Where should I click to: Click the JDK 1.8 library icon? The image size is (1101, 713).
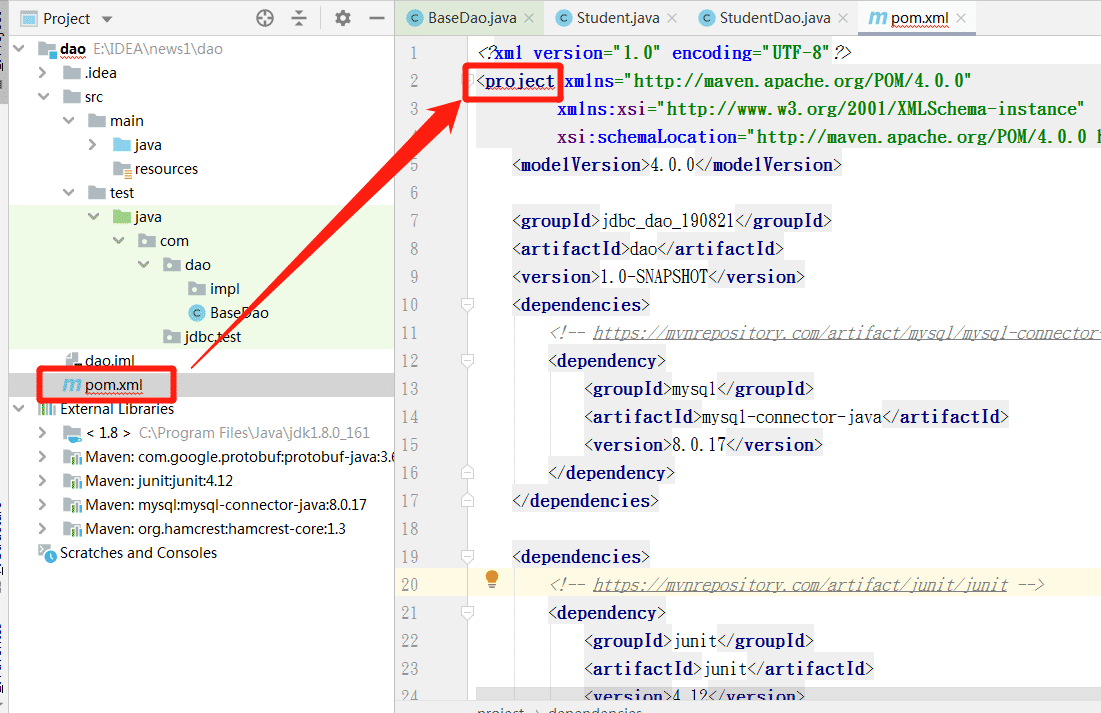pyautogui.click(x=72, y=433)
